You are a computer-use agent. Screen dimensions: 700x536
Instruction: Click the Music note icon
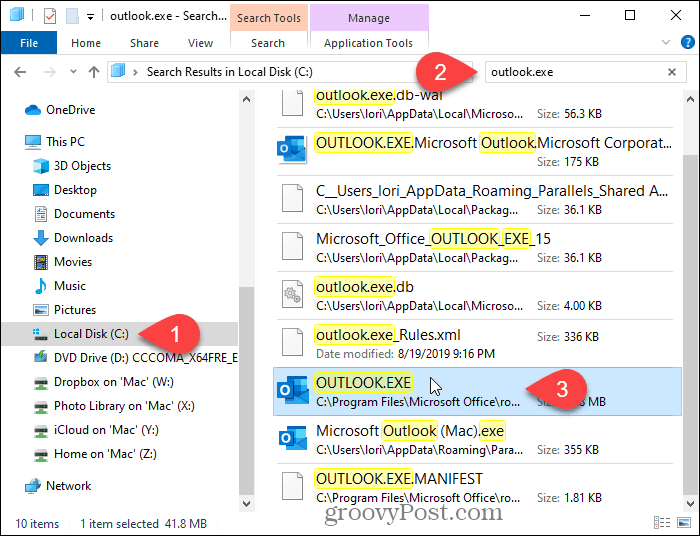coord(41,286)
